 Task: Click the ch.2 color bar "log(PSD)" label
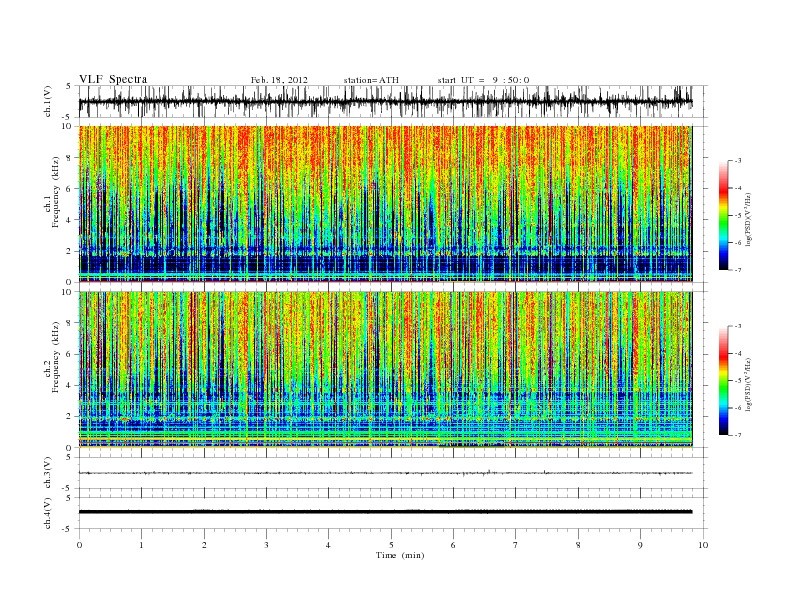click(x=749, y=384)
